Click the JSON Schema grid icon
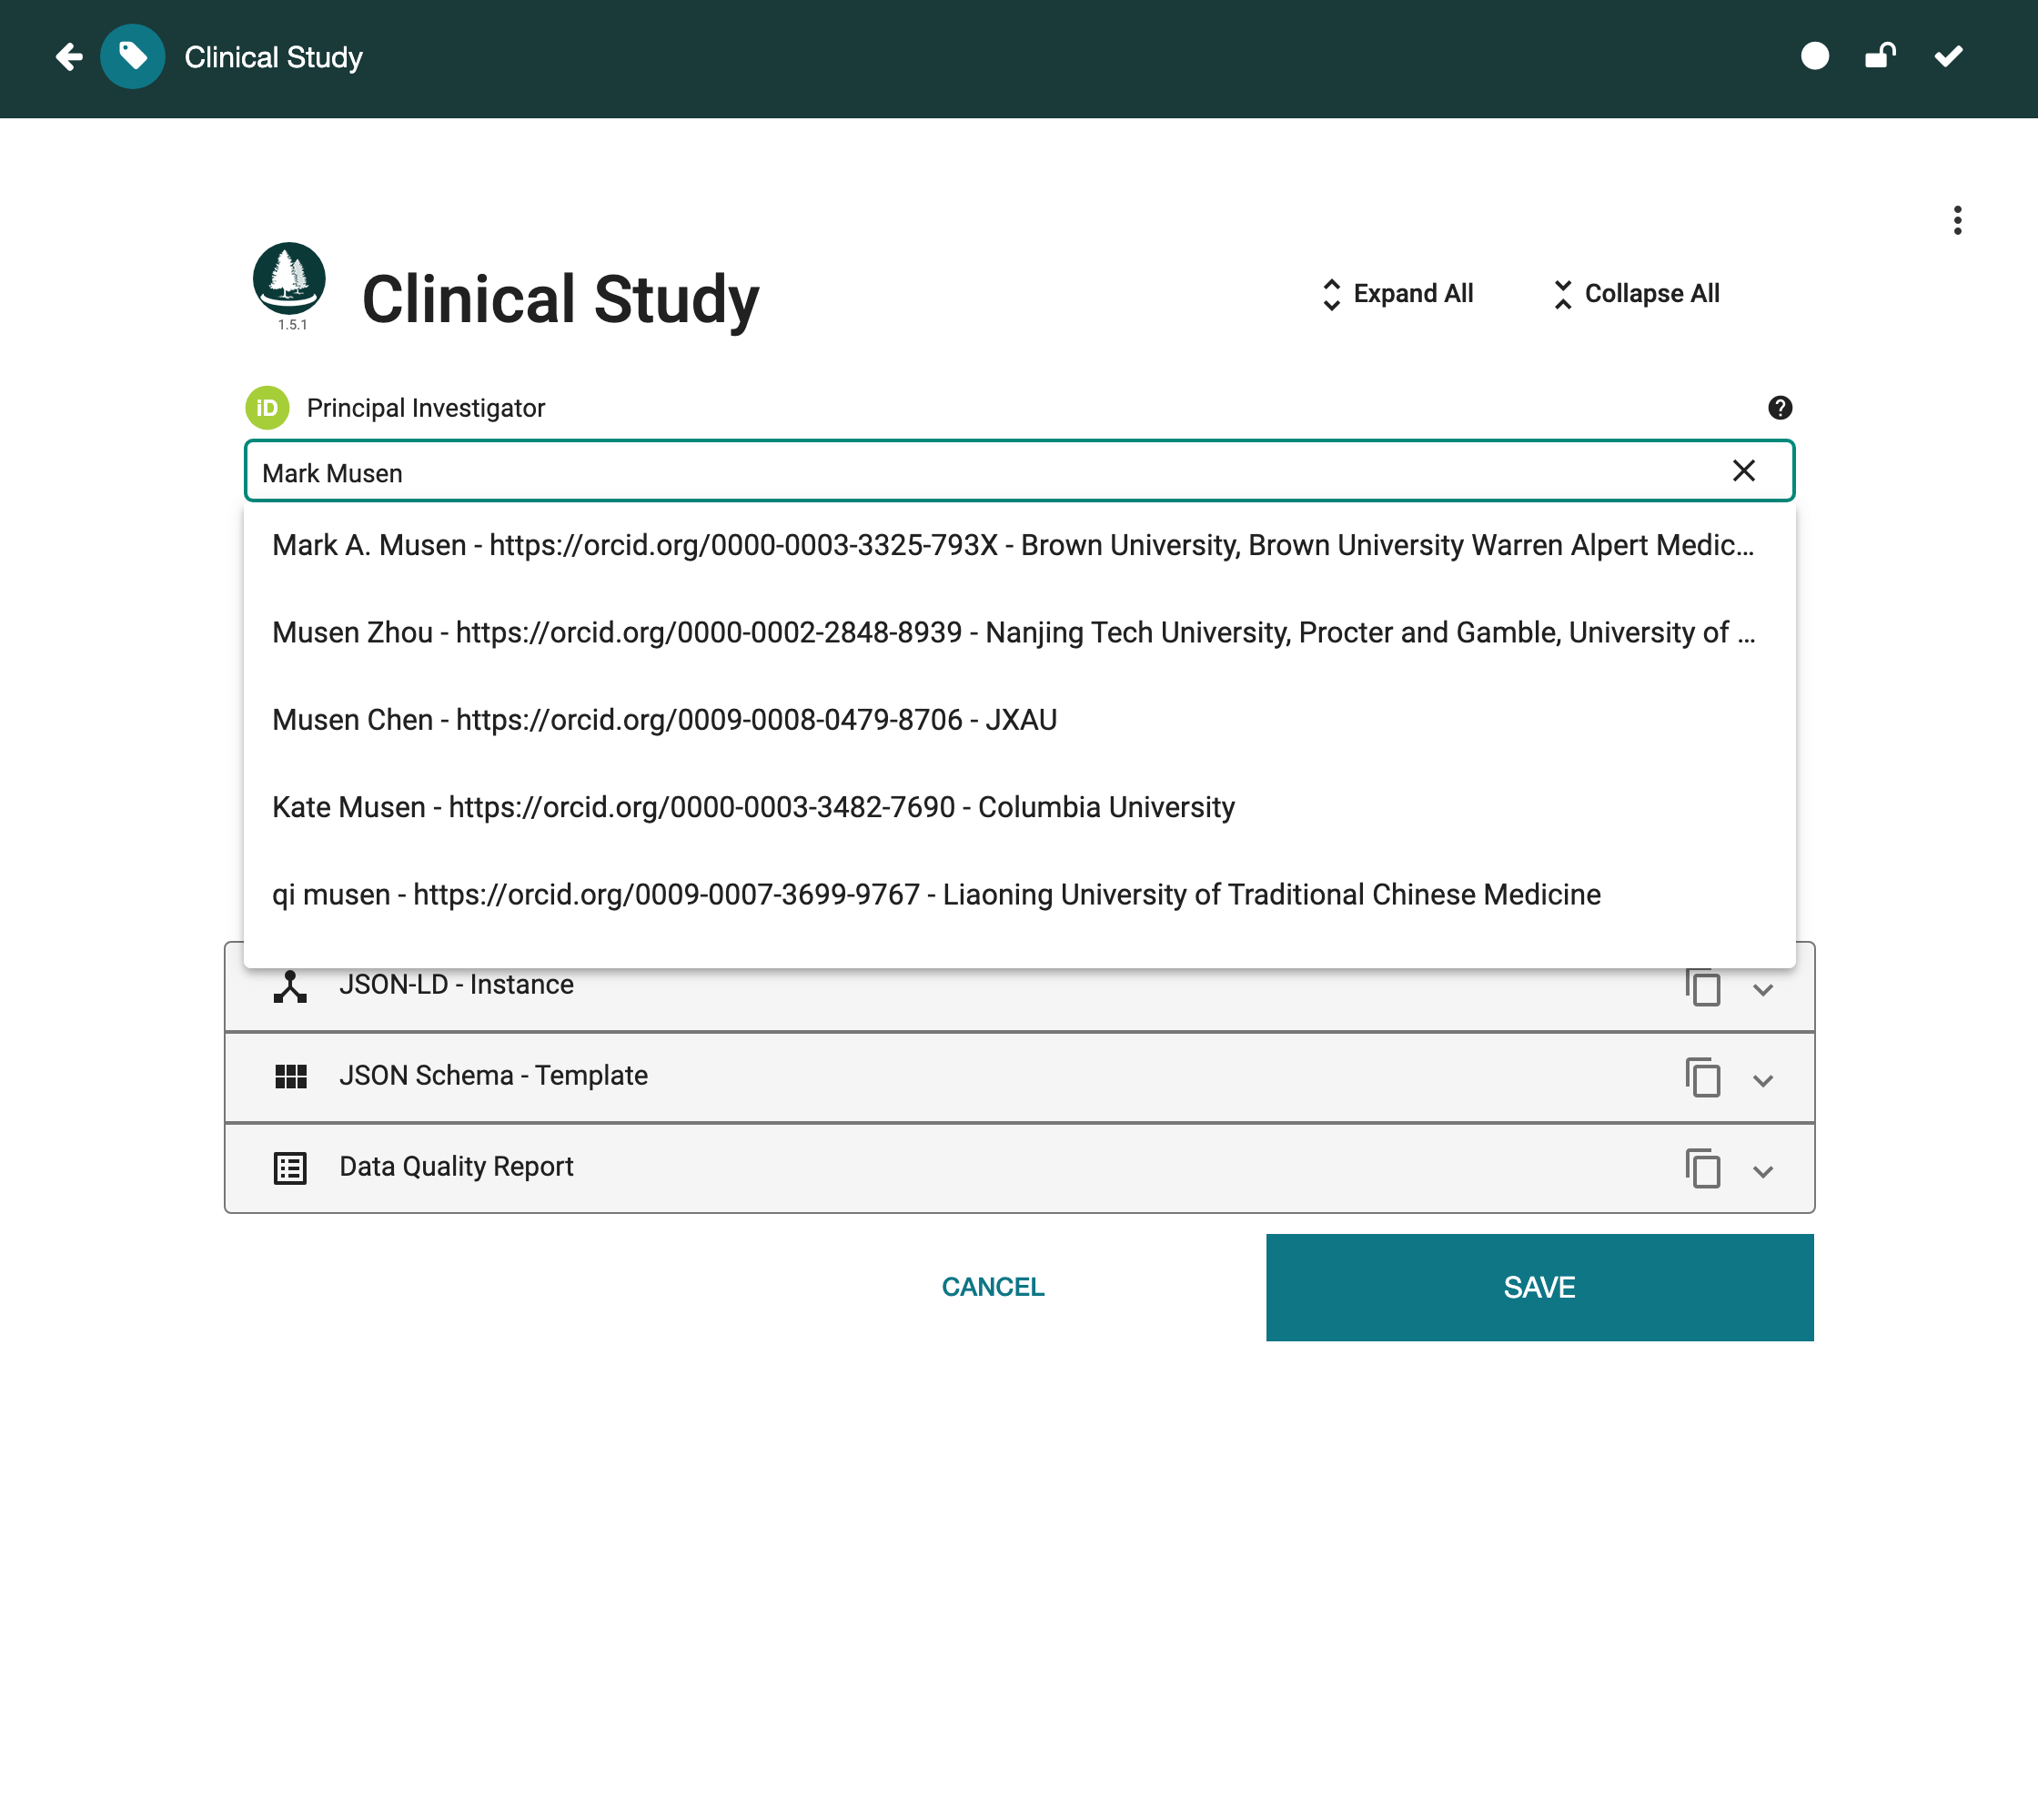The width and height of the screenshot is (2038, 1820). [x=290, y=1077]
